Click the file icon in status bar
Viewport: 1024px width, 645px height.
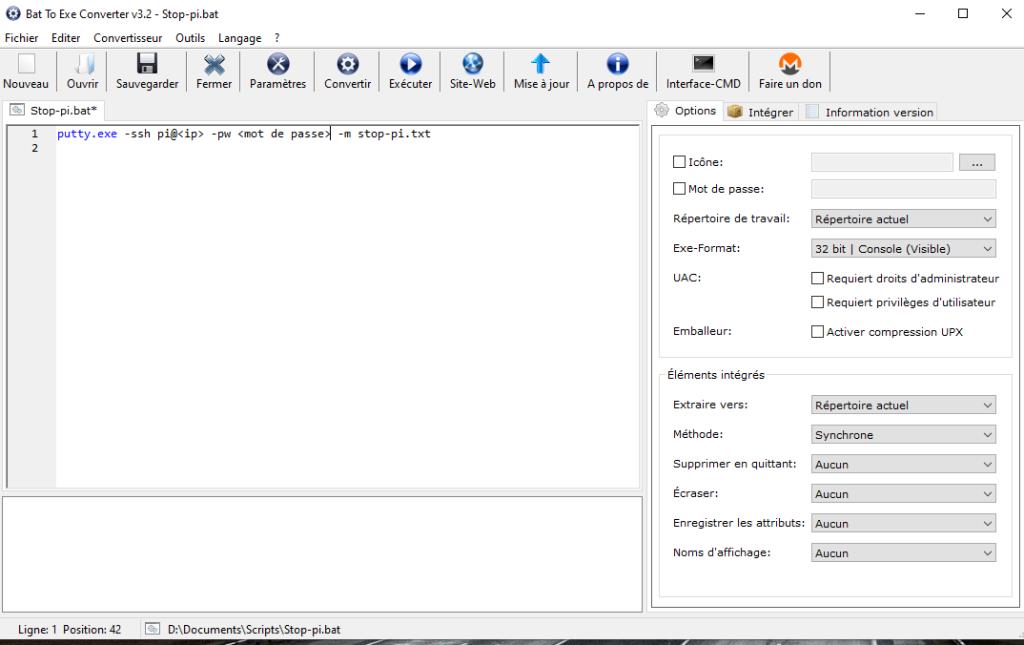coord(152,629)
